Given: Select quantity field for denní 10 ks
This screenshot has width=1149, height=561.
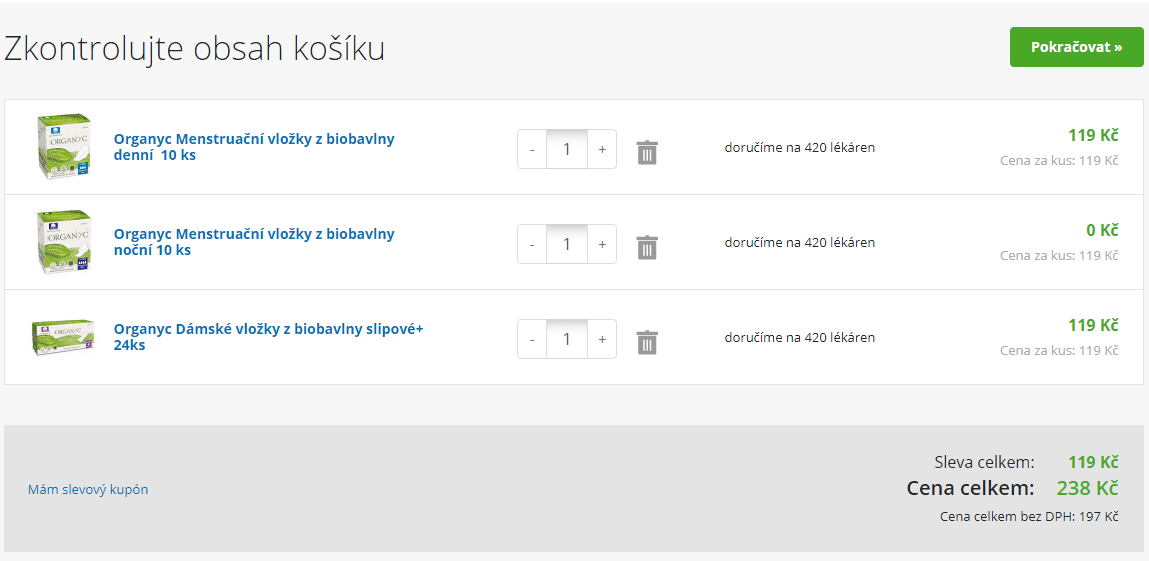Looking at the screenshot, I should click(566, 149).
